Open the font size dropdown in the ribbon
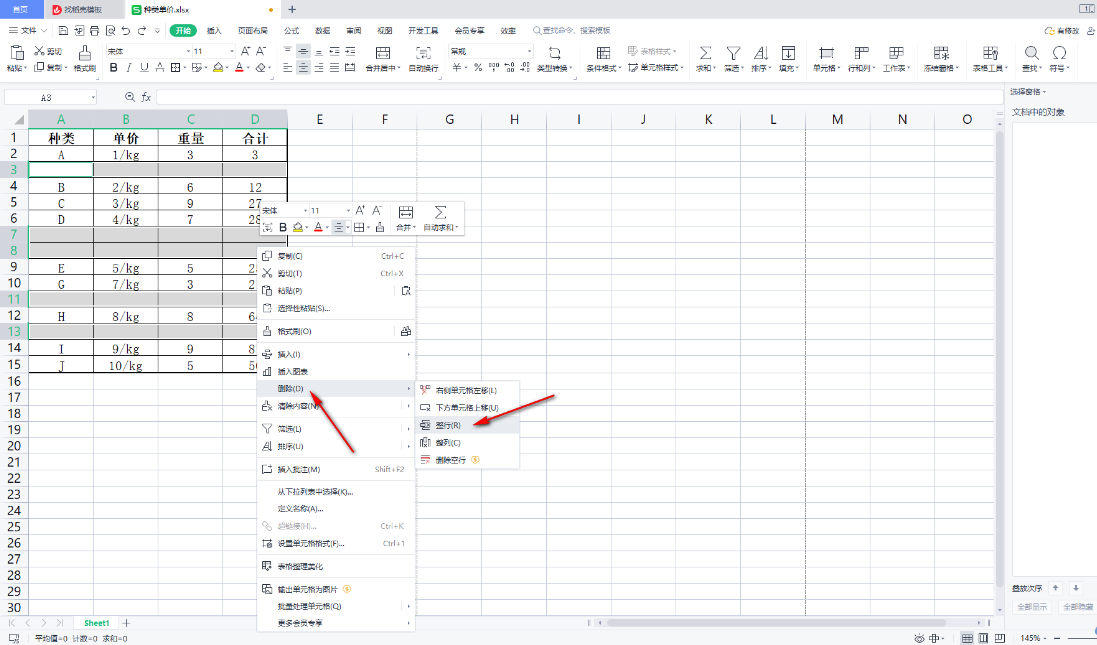This screenshot has height=645, width=1097. [232, 51]
